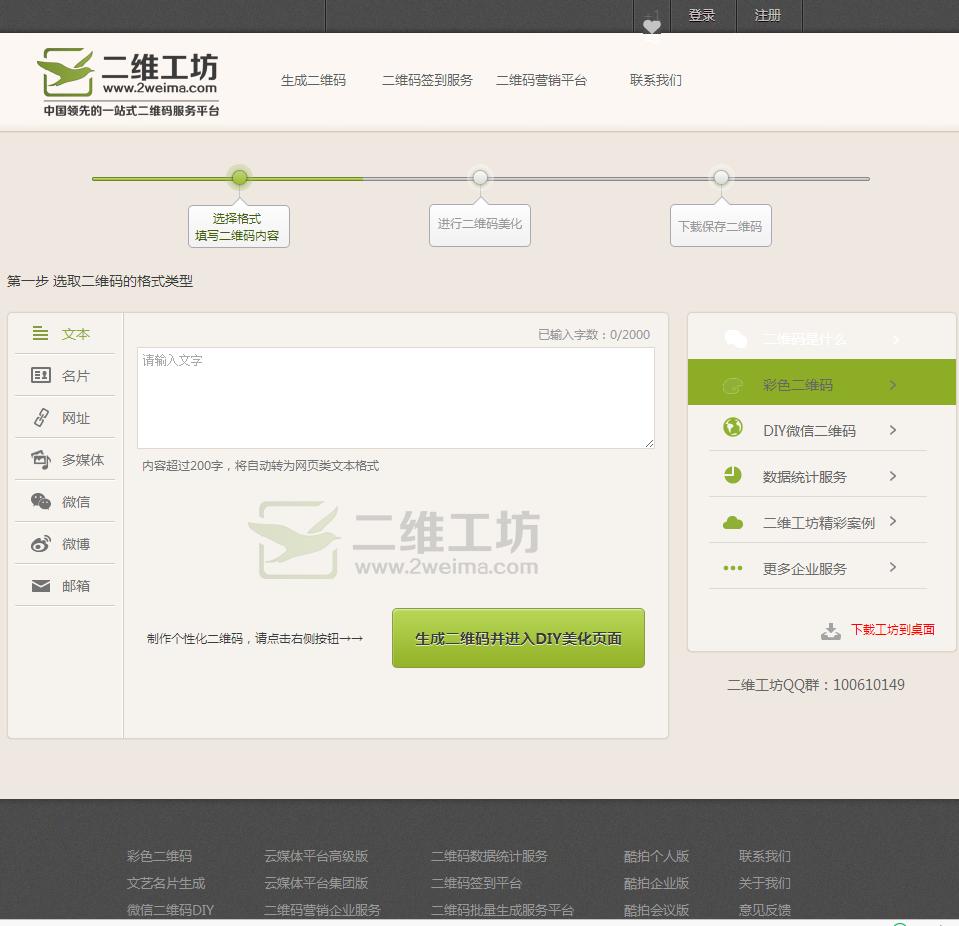Screen dimensions: 959x926
Task: Click the 登录 login button
Action: coord(702,15)
